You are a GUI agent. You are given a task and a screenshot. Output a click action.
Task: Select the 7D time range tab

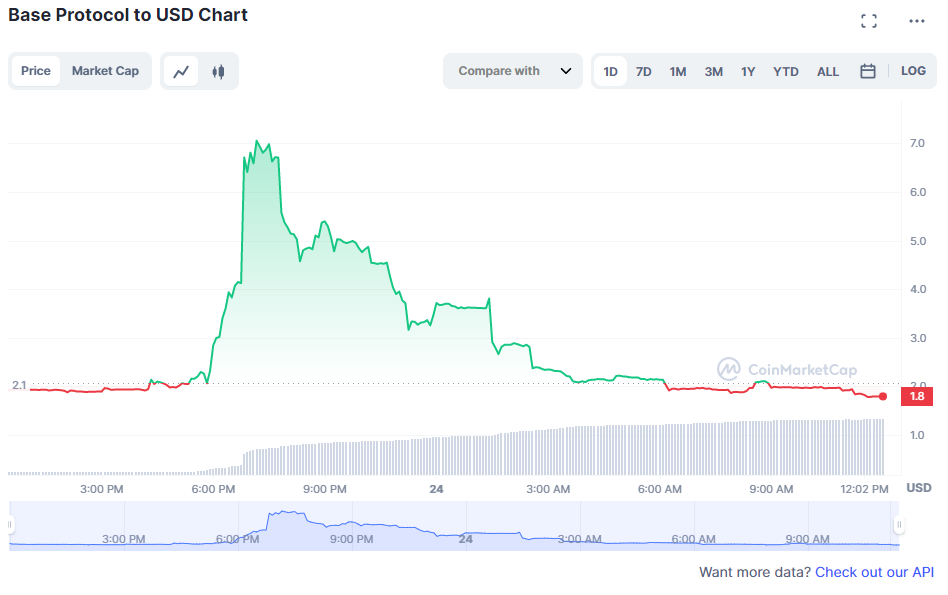click(644, 71)
